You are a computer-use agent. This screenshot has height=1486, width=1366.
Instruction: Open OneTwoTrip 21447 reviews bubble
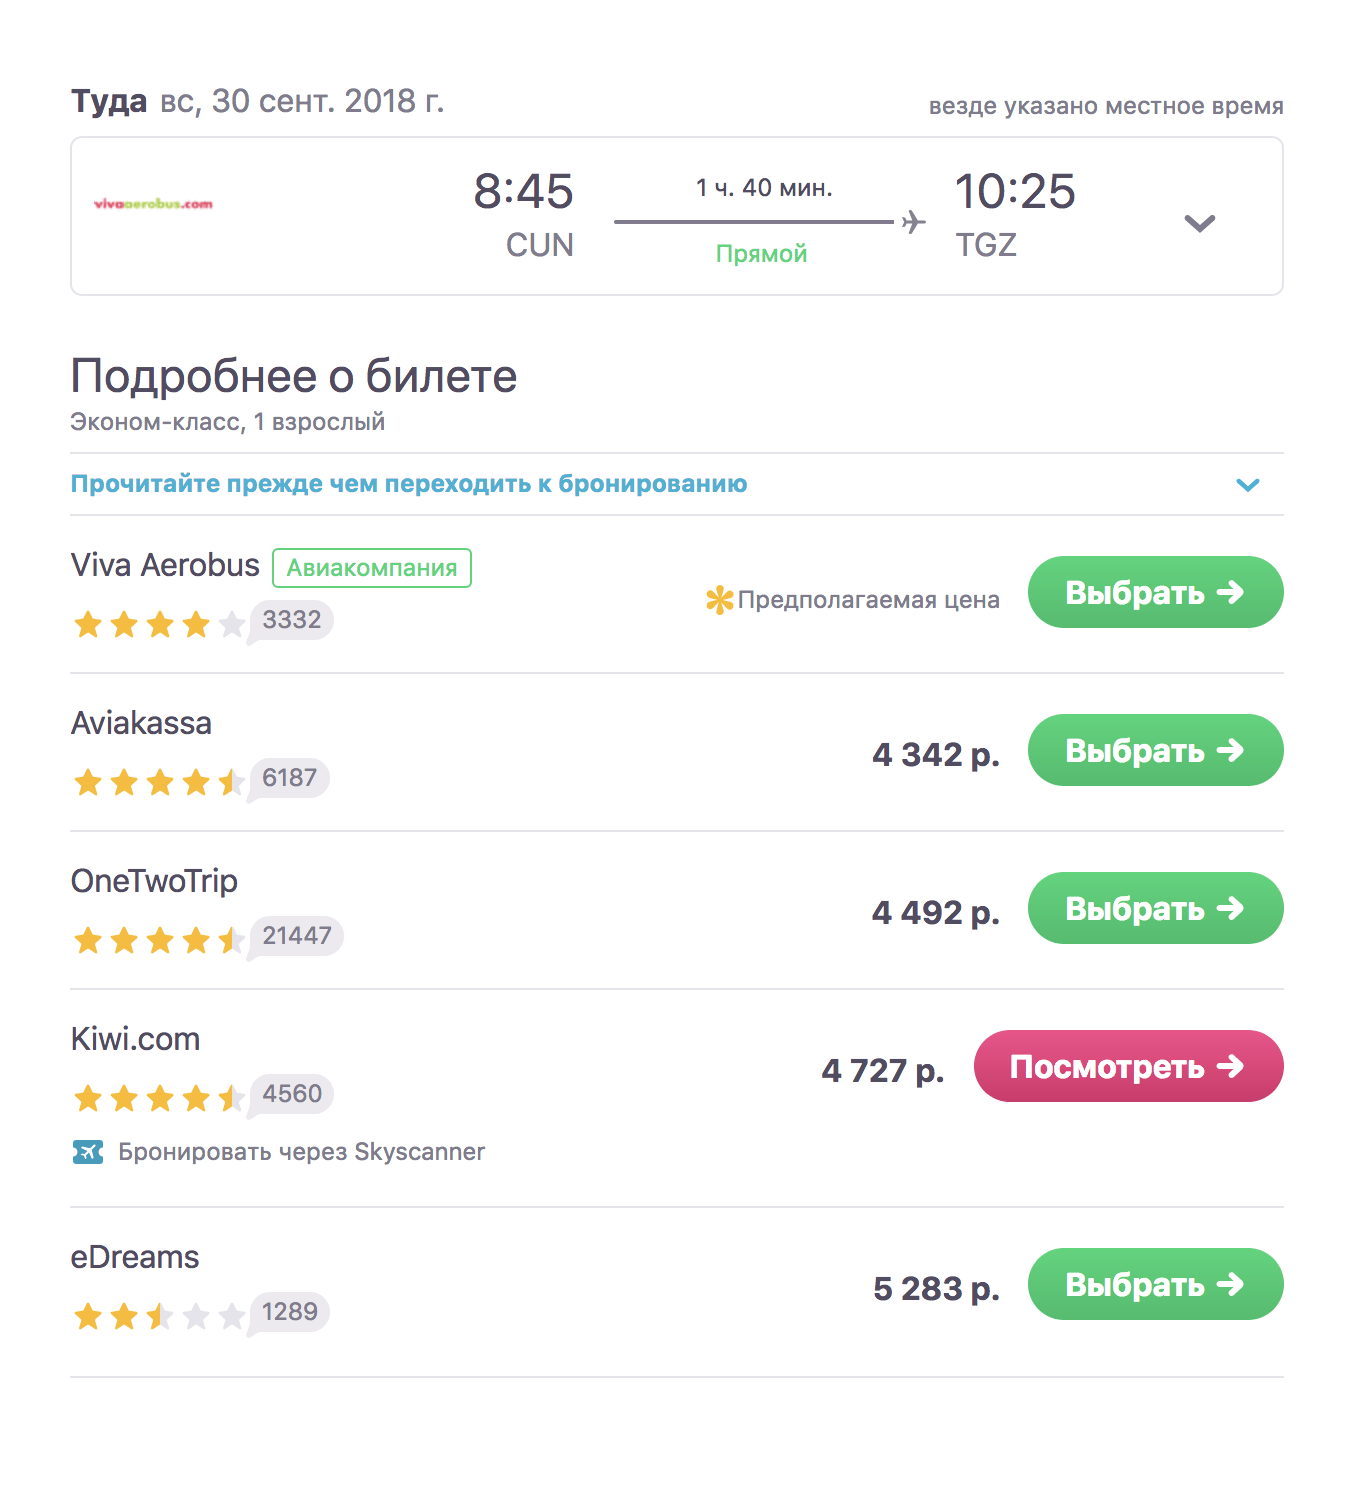pos(296,937)
